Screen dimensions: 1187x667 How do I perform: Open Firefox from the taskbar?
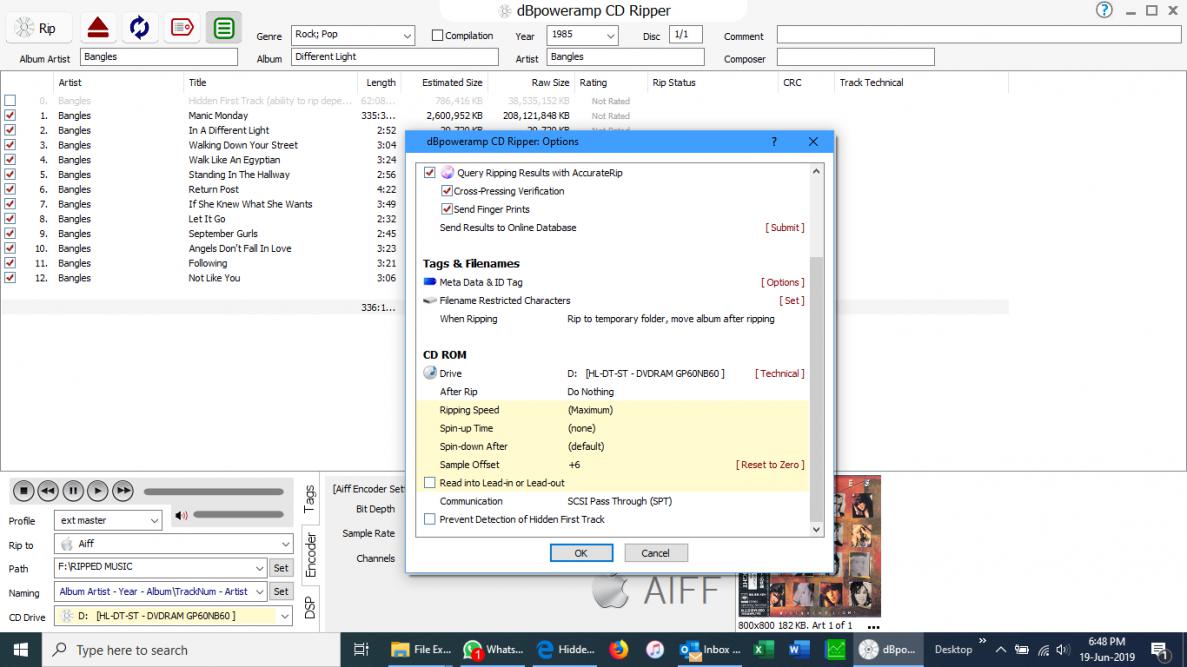coord(619,649)
